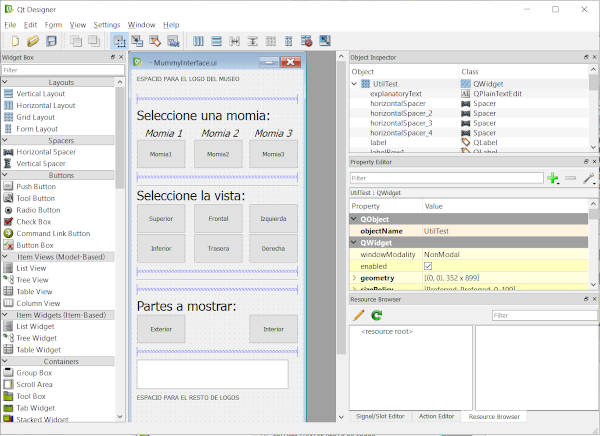Click the pencil Edit Resources icon
600x436 pixels.
click(359, 315)
